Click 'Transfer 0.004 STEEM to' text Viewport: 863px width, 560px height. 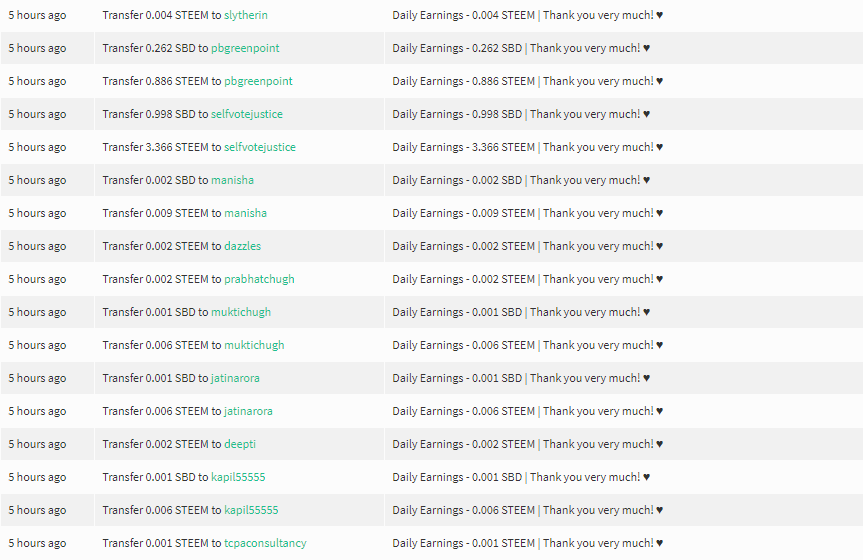click(x=162, y=15)
